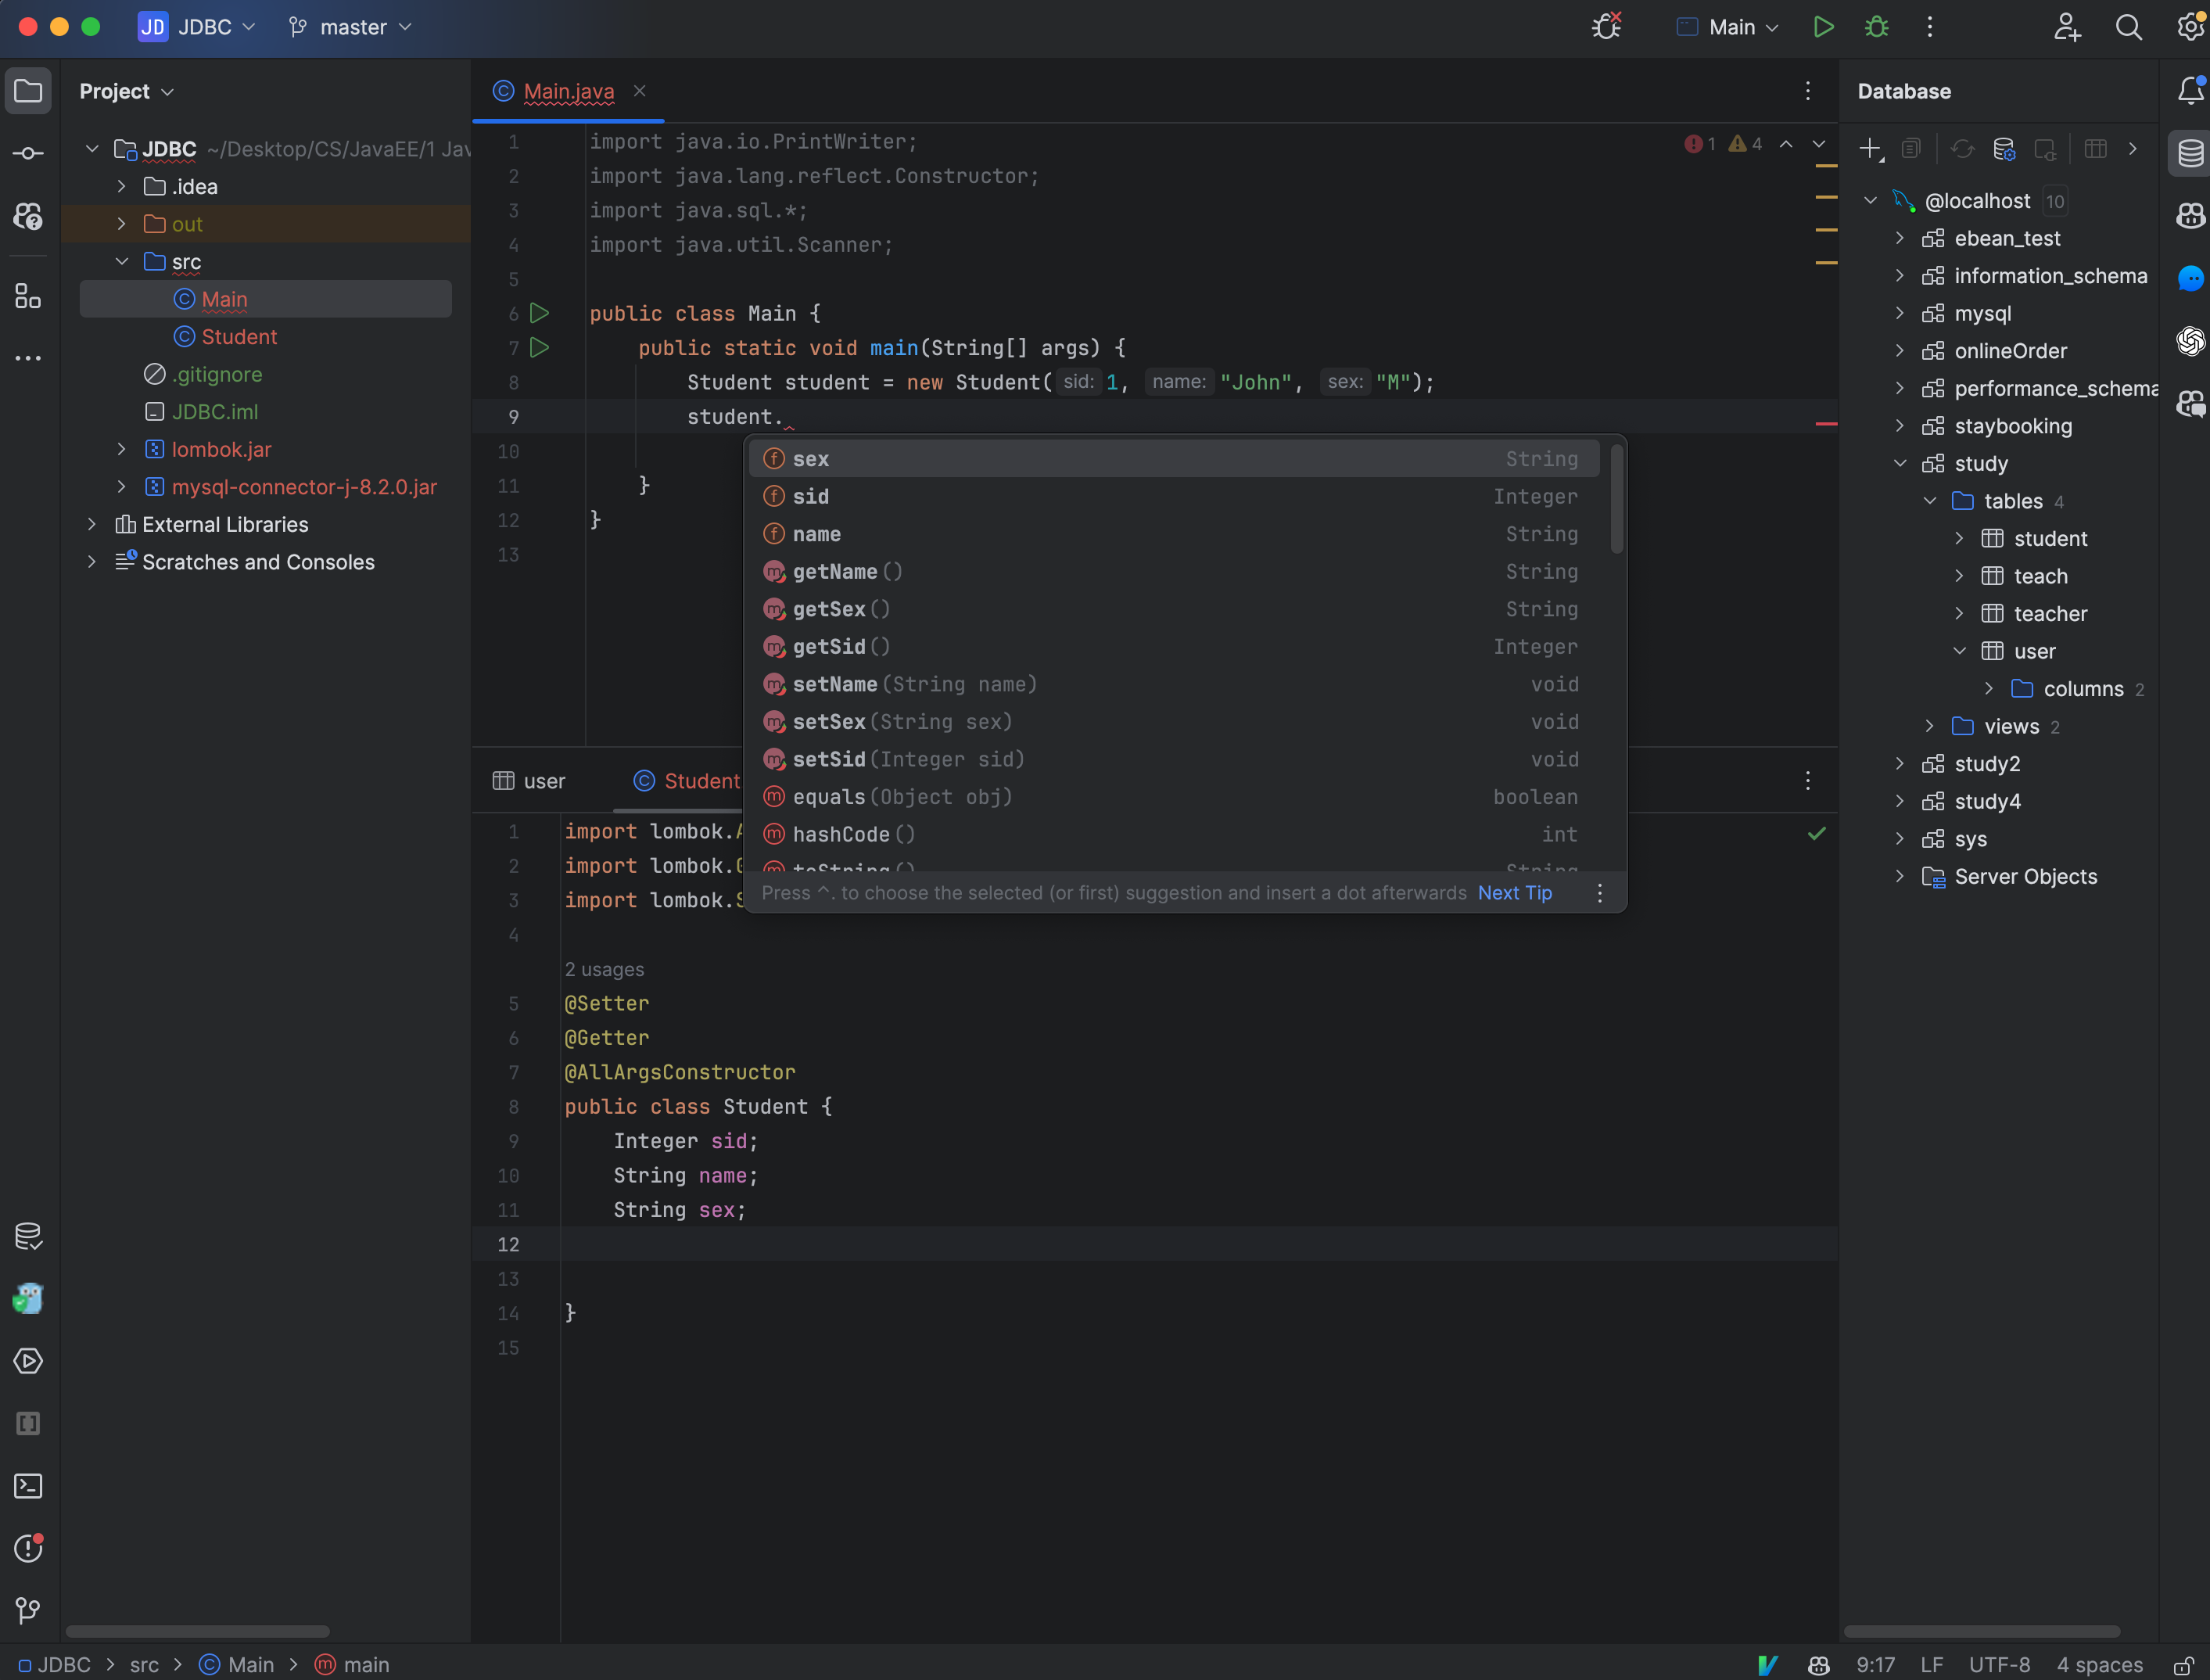Open the Notifications bell panel
Screen dimensions: 2210x1680
2191,90
